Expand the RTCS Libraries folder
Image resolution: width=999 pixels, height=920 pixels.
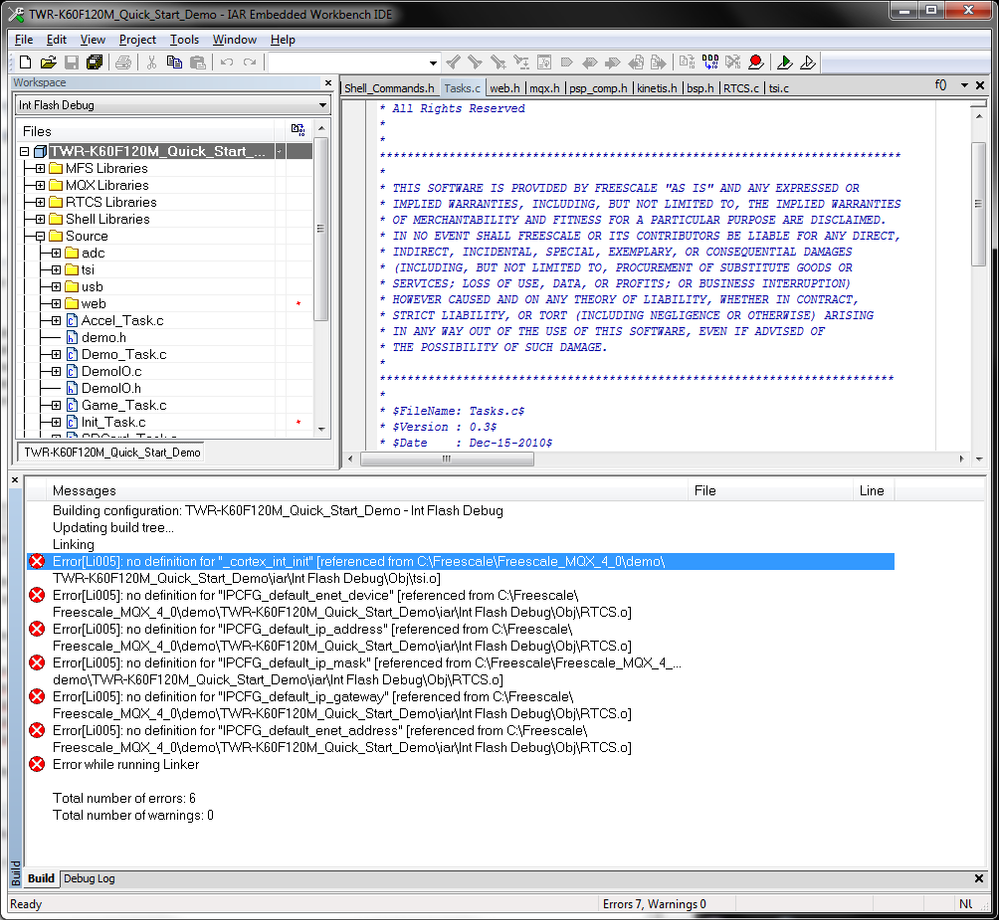coord(40,202)
